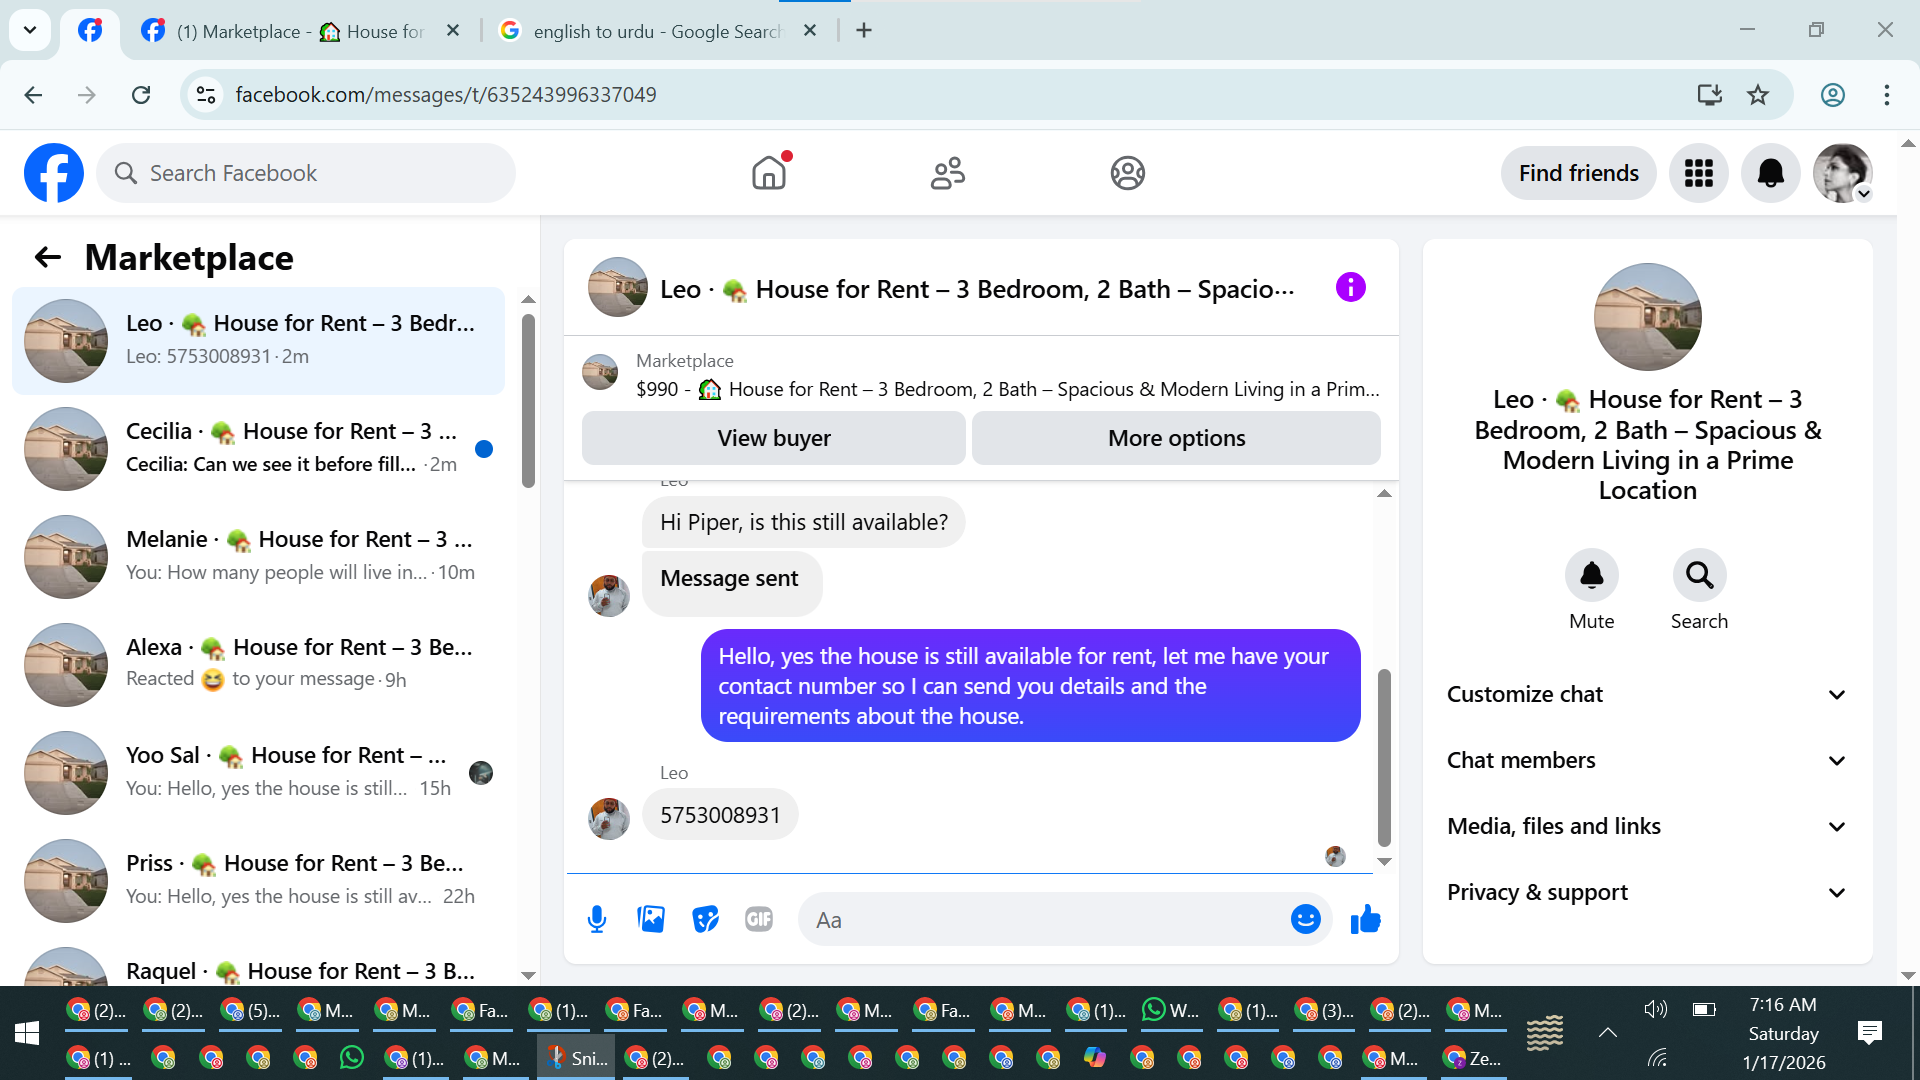Click the More options button
The width and height of the screenshot is (1920, 1080).
[1176, 438]
